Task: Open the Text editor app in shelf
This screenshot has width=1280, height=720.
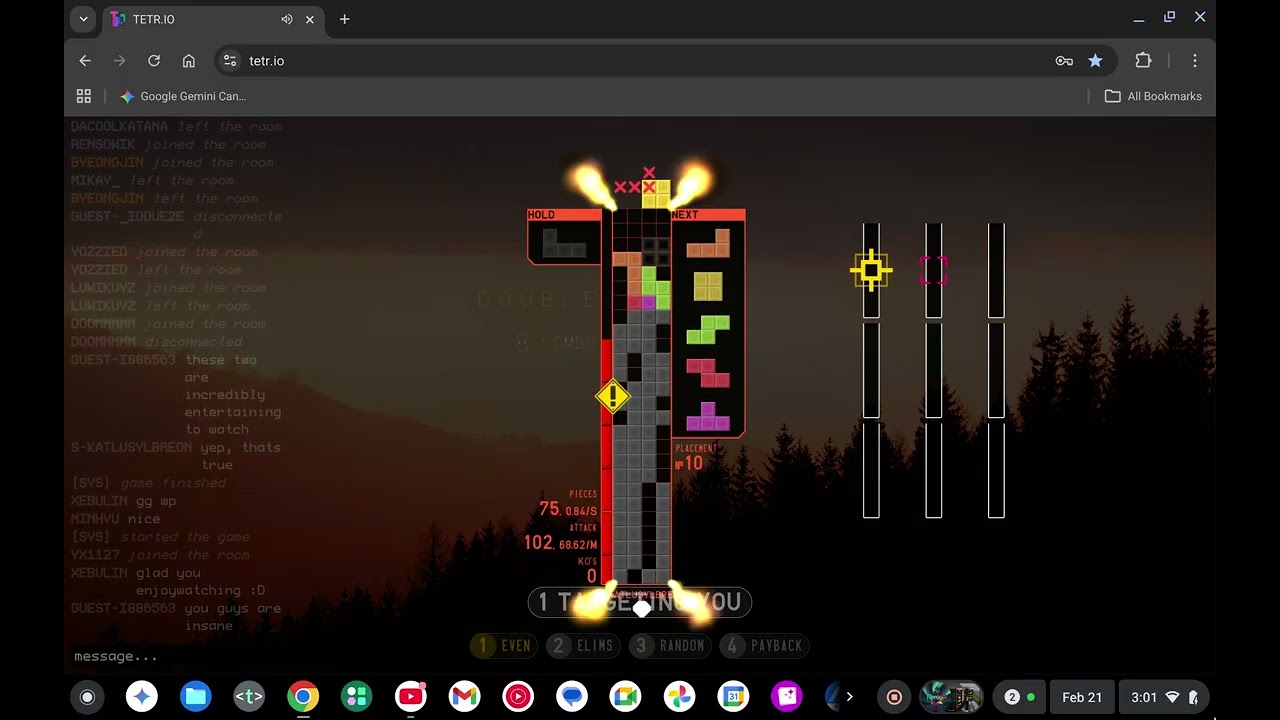Action: (249, 697)
